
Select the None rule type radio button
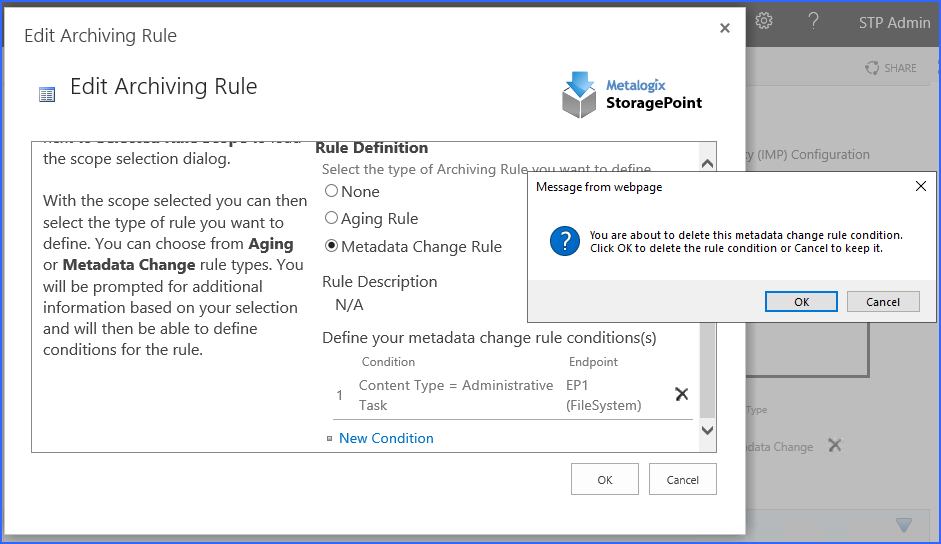[x=332, y=191]
